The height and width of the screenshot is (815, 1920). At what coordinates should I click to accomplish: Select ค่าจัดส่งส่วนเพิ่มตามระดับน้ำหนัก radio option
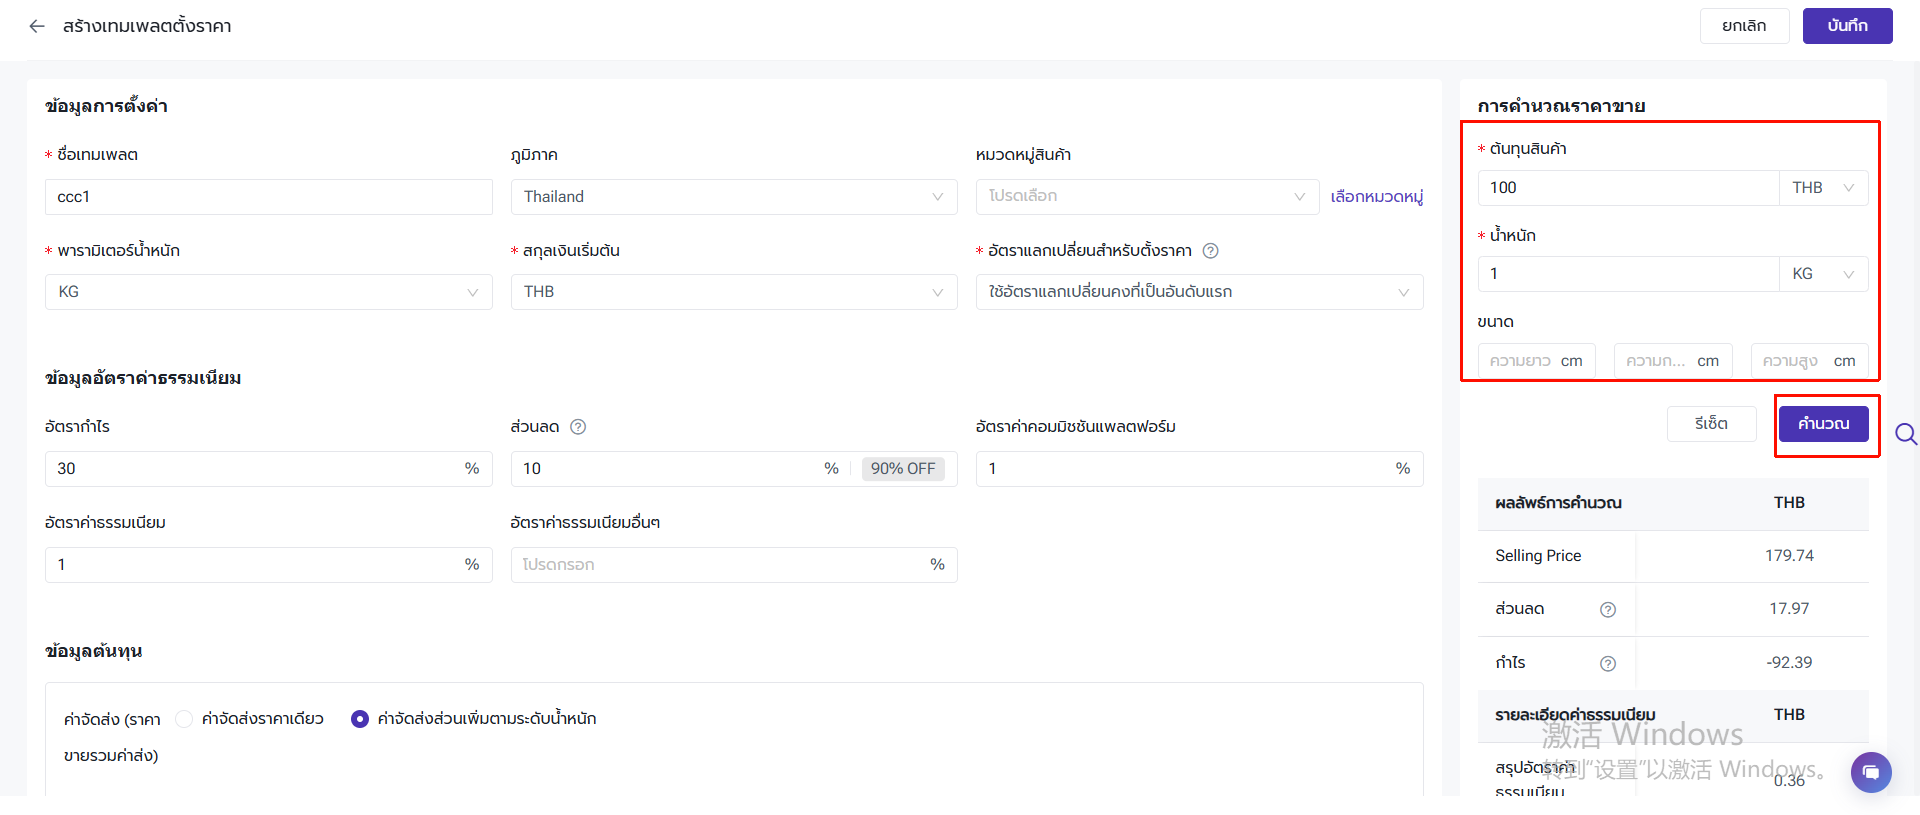point(360,719)
